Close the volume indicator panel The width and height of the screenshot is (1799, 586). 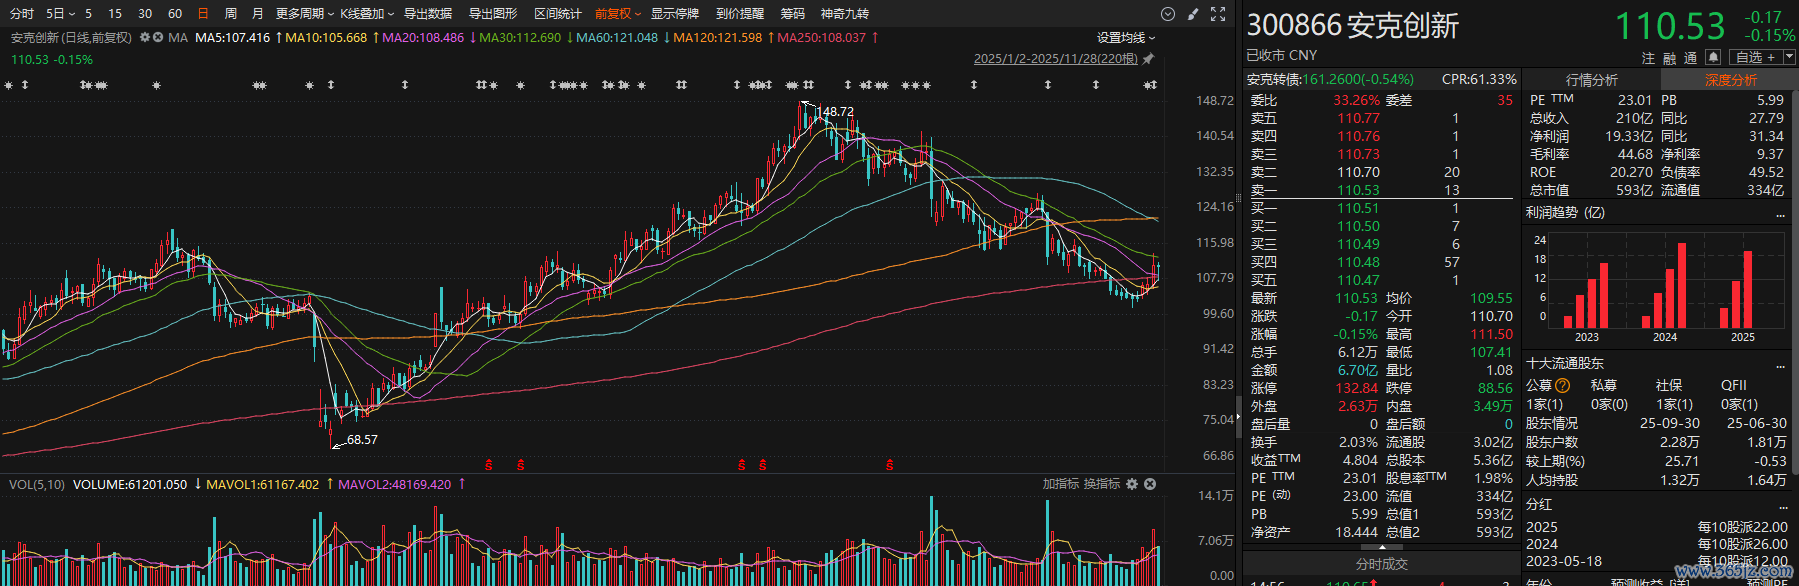pyautogui.click(x=1150, y=484)
